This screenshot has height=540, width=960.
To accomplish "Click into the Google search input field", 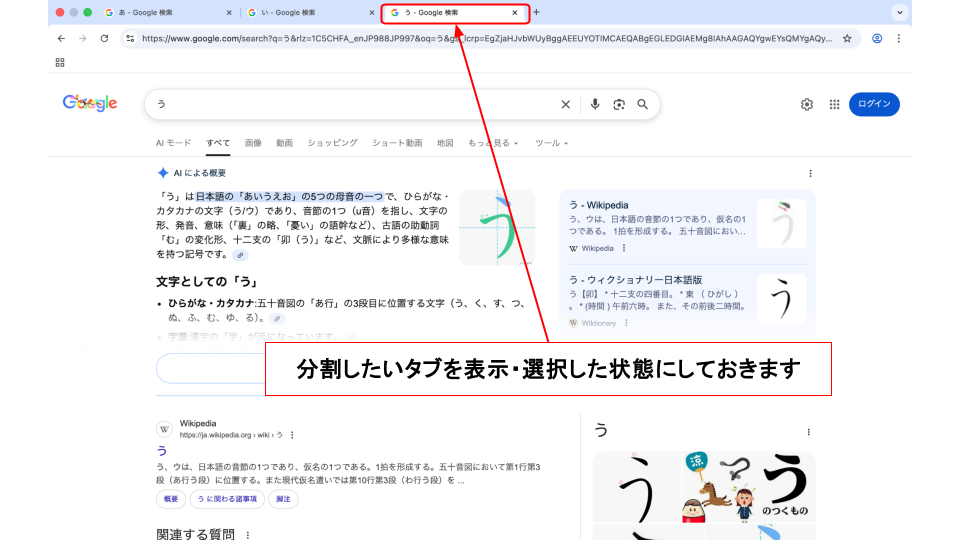I will 350,104.
